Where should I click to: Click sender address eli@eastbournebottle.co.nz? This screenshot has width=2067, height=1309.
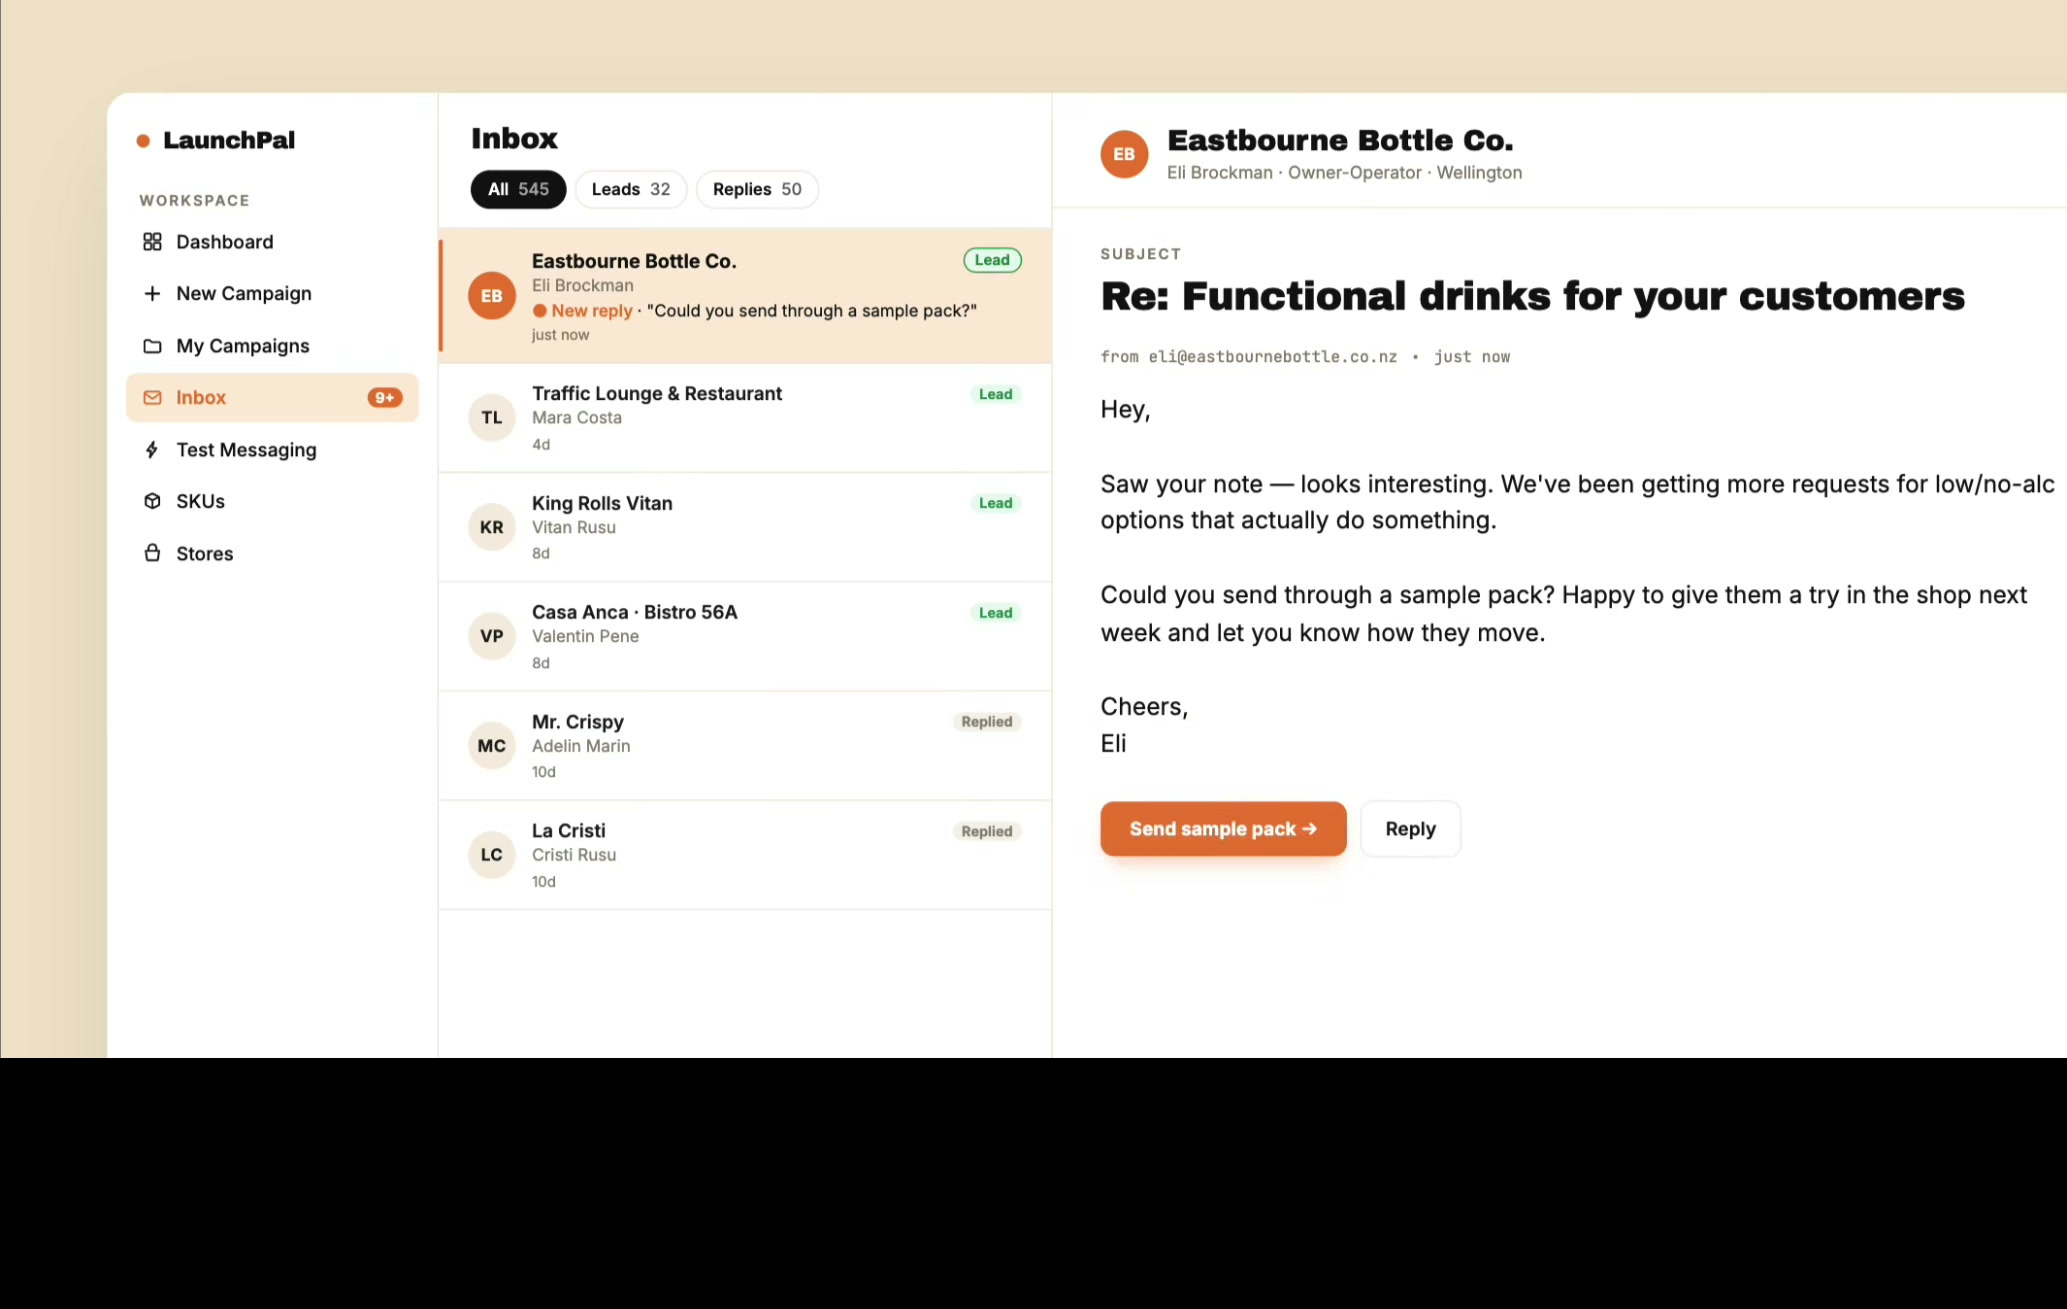pyautogui.click(x=1272, y=357)
